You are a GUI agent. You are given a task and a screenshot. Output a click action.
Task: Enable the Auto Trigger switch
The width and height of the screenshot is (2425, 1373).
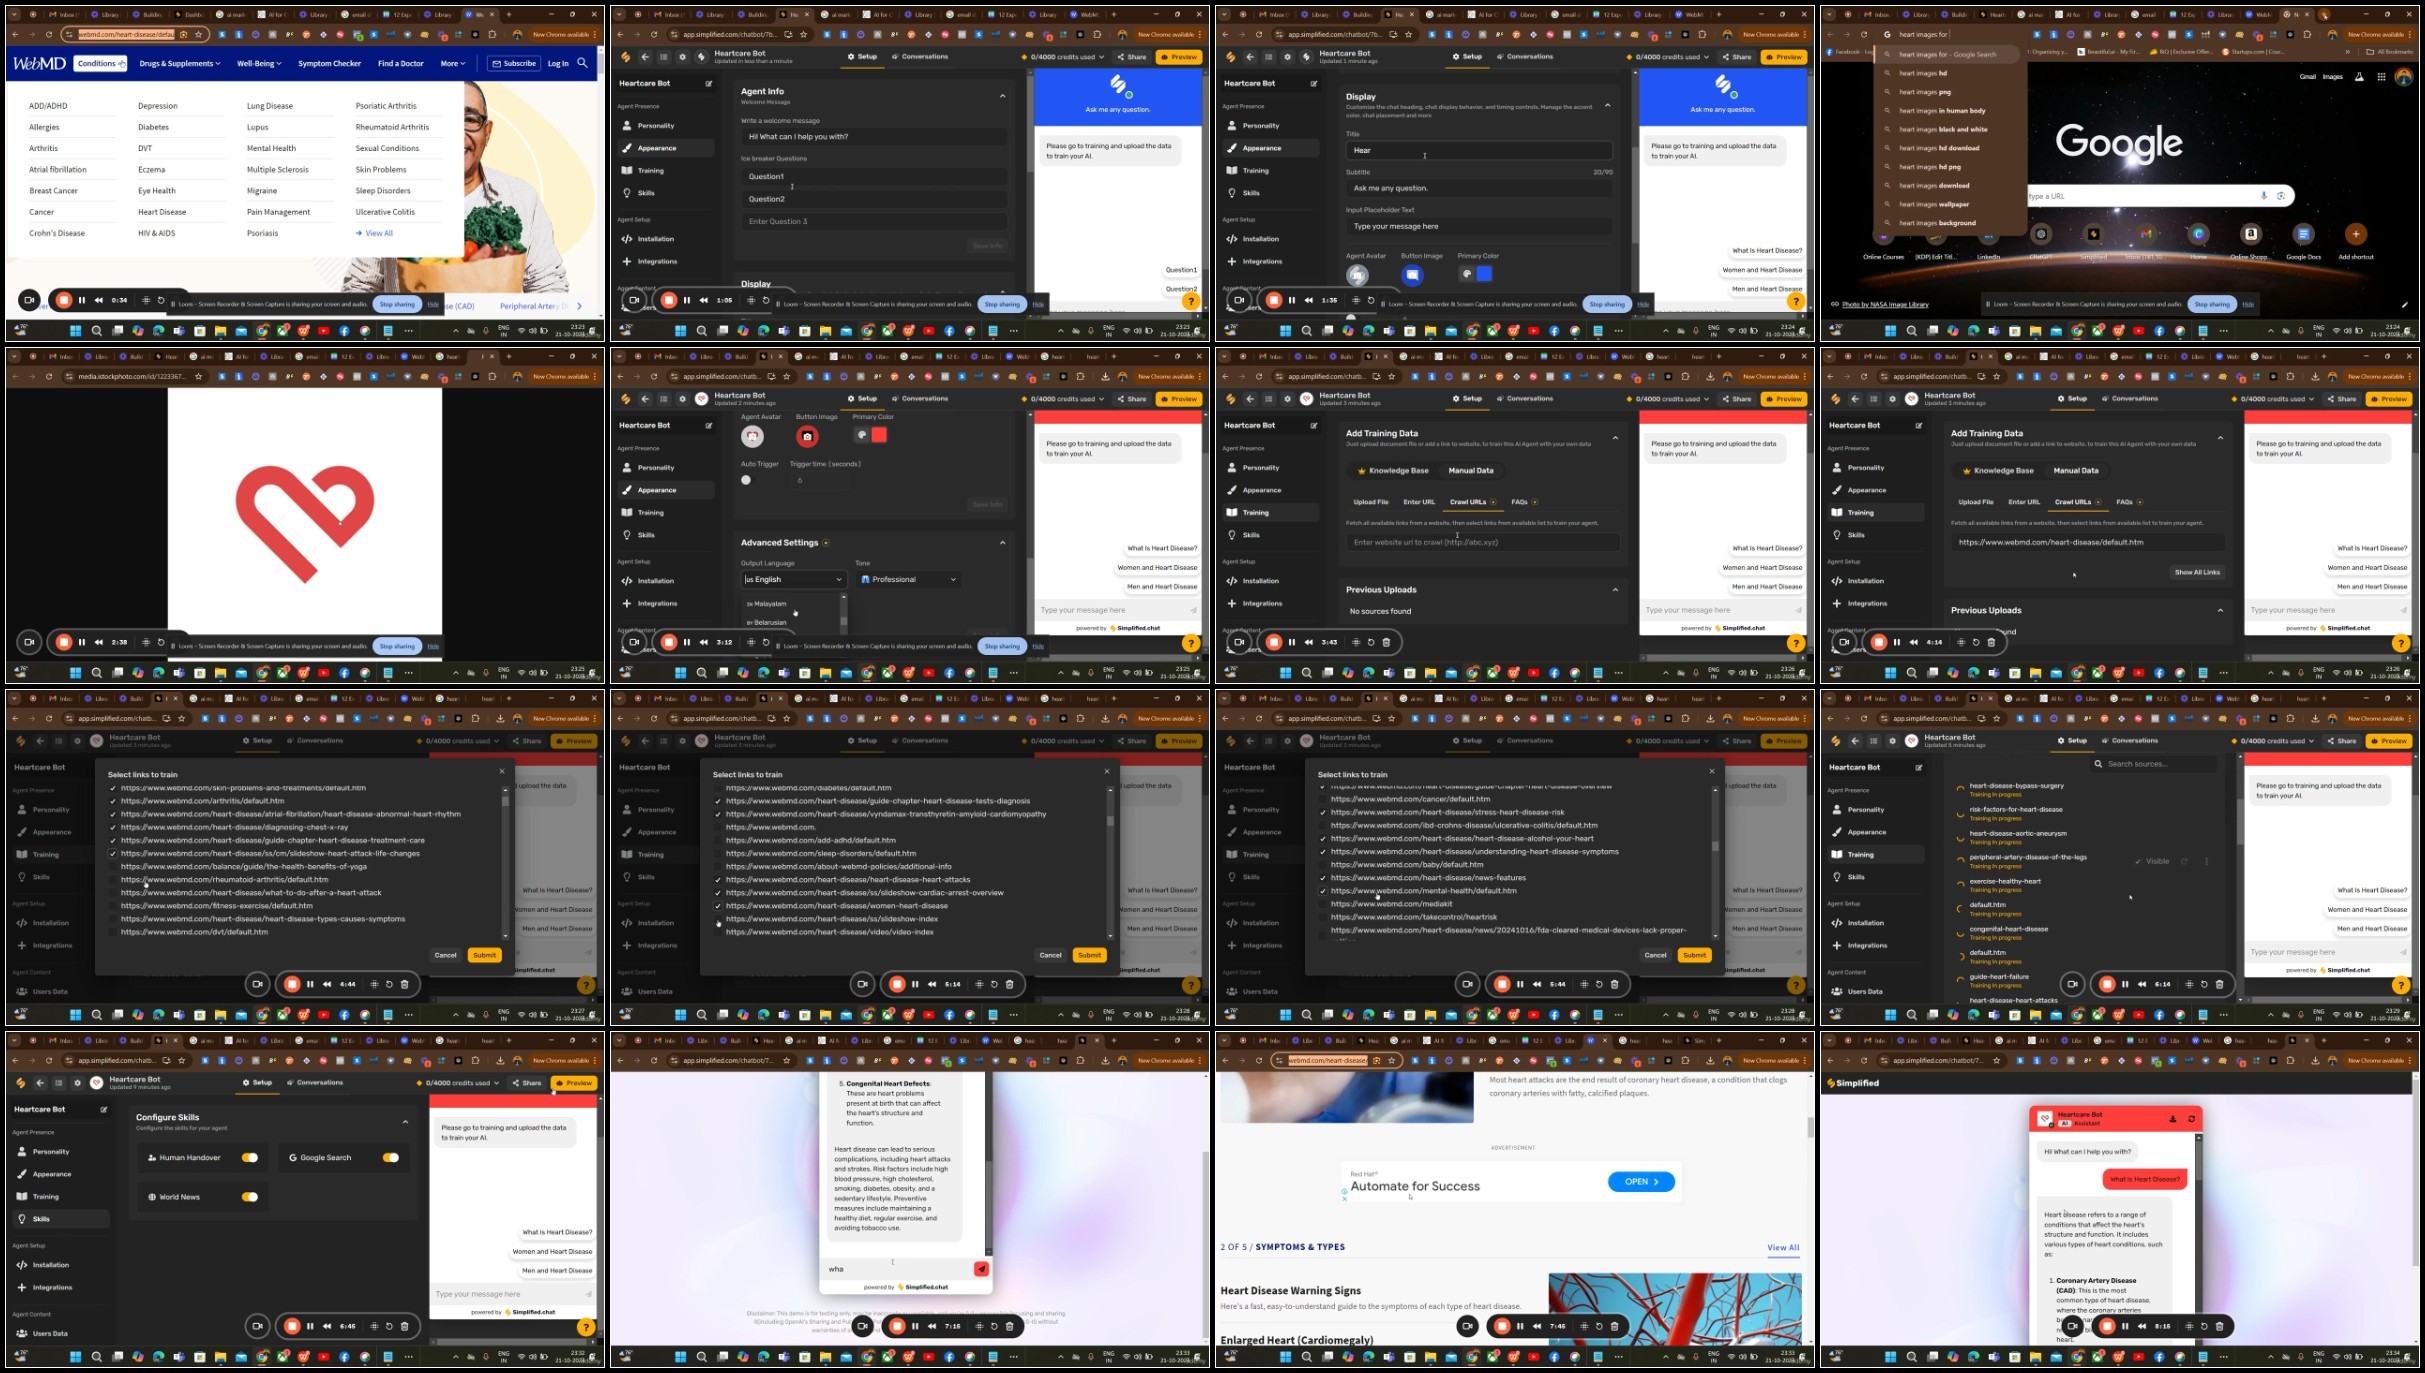pyautogui.click(x=747, y=480)
